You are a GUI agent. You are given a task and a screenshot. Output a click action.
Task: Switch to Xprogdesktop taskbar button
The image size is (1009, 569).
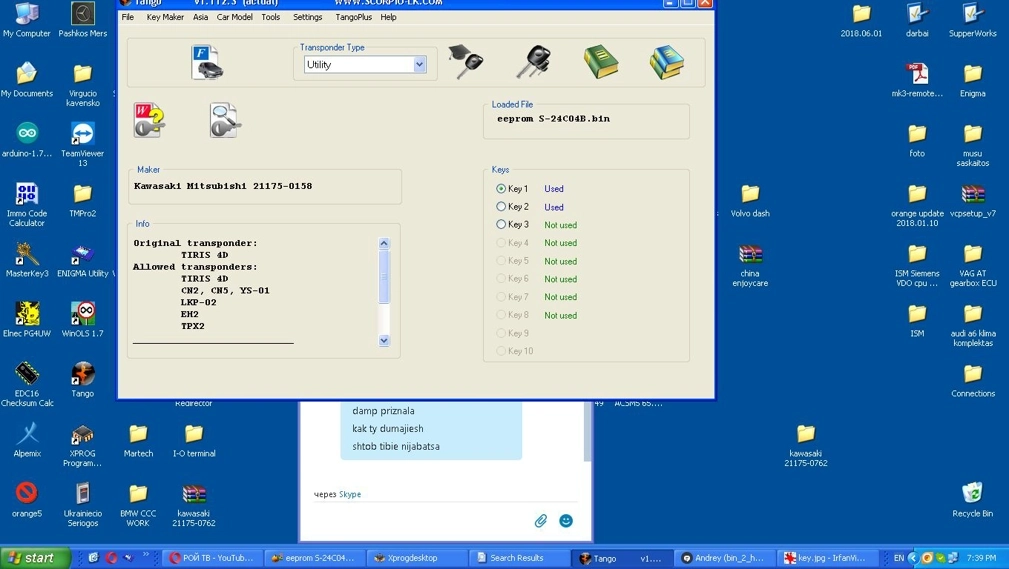pyautogui.click(x=416, y=558)
